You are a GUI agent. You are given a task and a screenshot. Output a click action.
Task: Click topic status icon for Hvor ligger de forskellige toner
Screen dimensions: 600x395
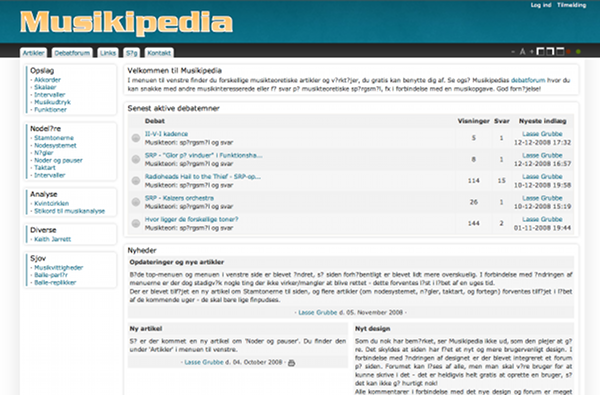tap(136, 223)
